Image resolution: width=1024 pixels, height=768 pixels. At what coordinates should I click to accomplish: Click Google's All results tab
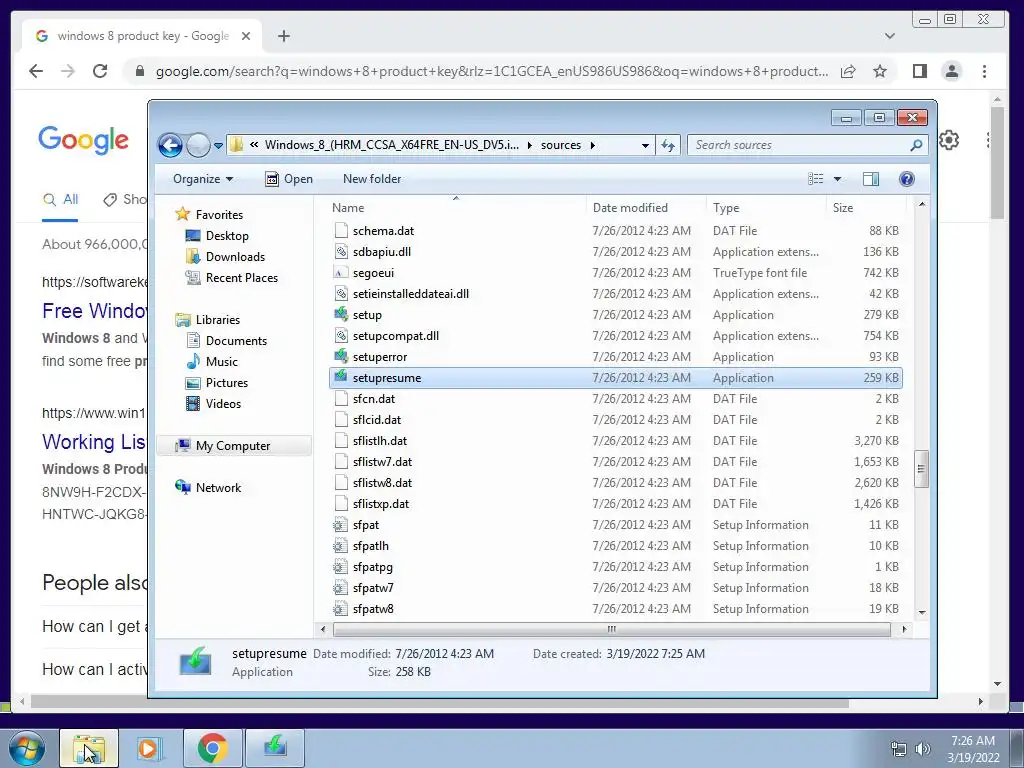[x=60, y=200]
